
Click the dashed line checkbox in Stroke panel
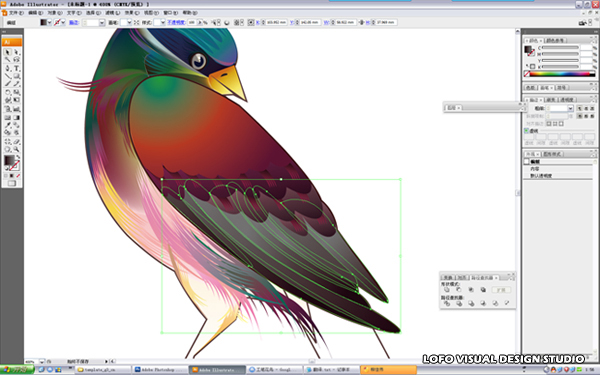point(526,130)
